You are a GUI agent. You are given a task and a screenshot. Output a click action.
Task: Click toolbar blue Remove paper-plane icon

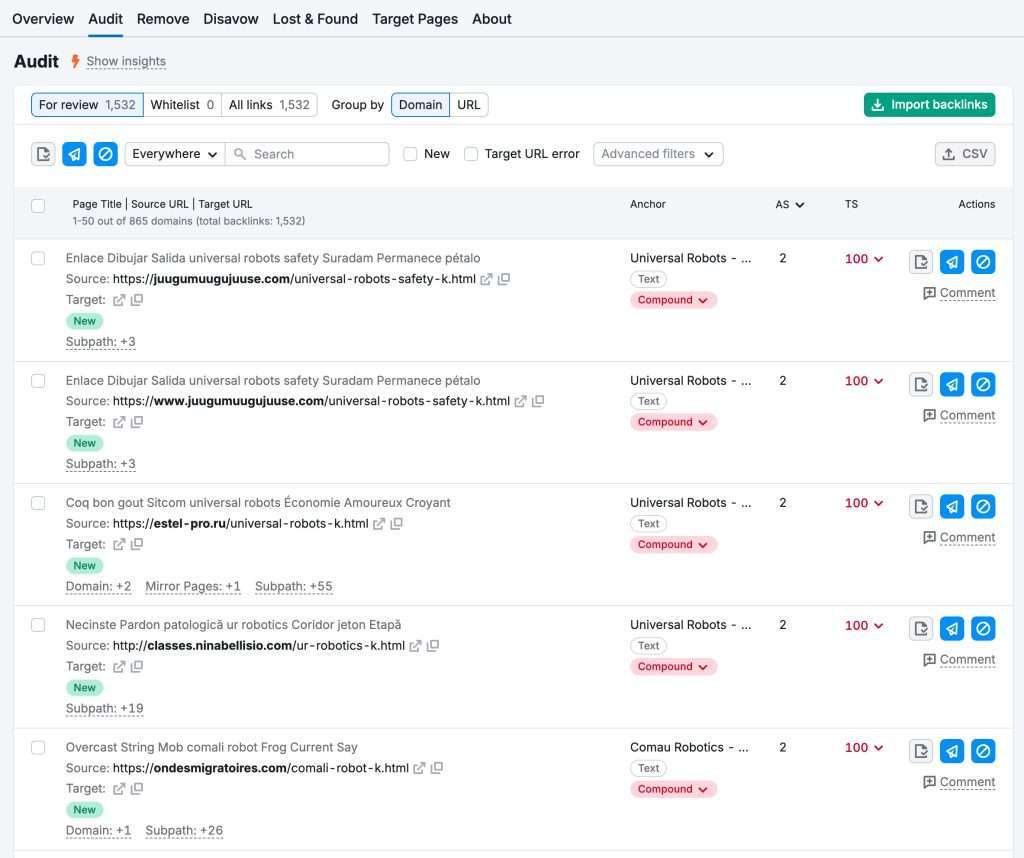74,154
